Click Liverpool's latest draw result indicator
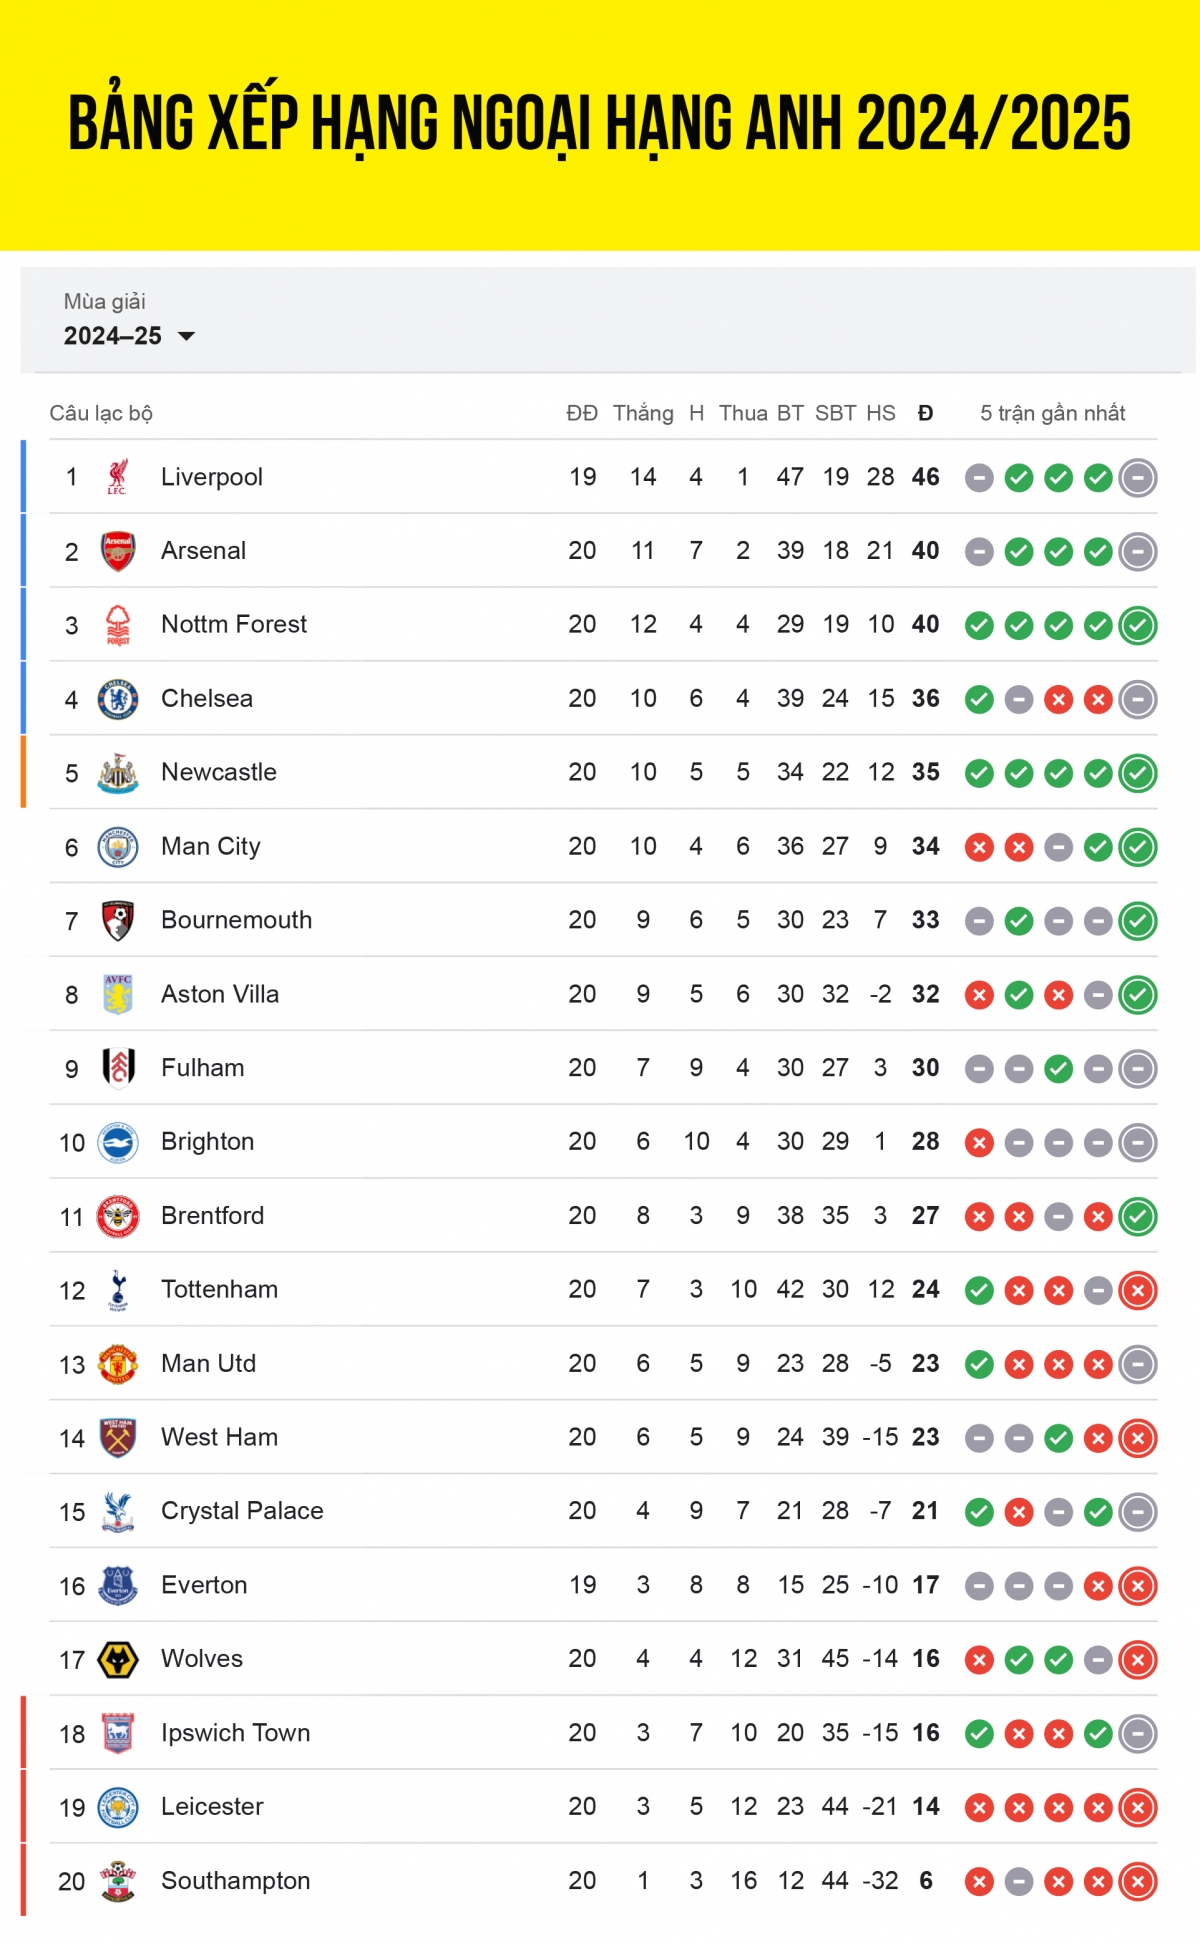This screenshot has height=1944, width=1200. coord(1138,478)
